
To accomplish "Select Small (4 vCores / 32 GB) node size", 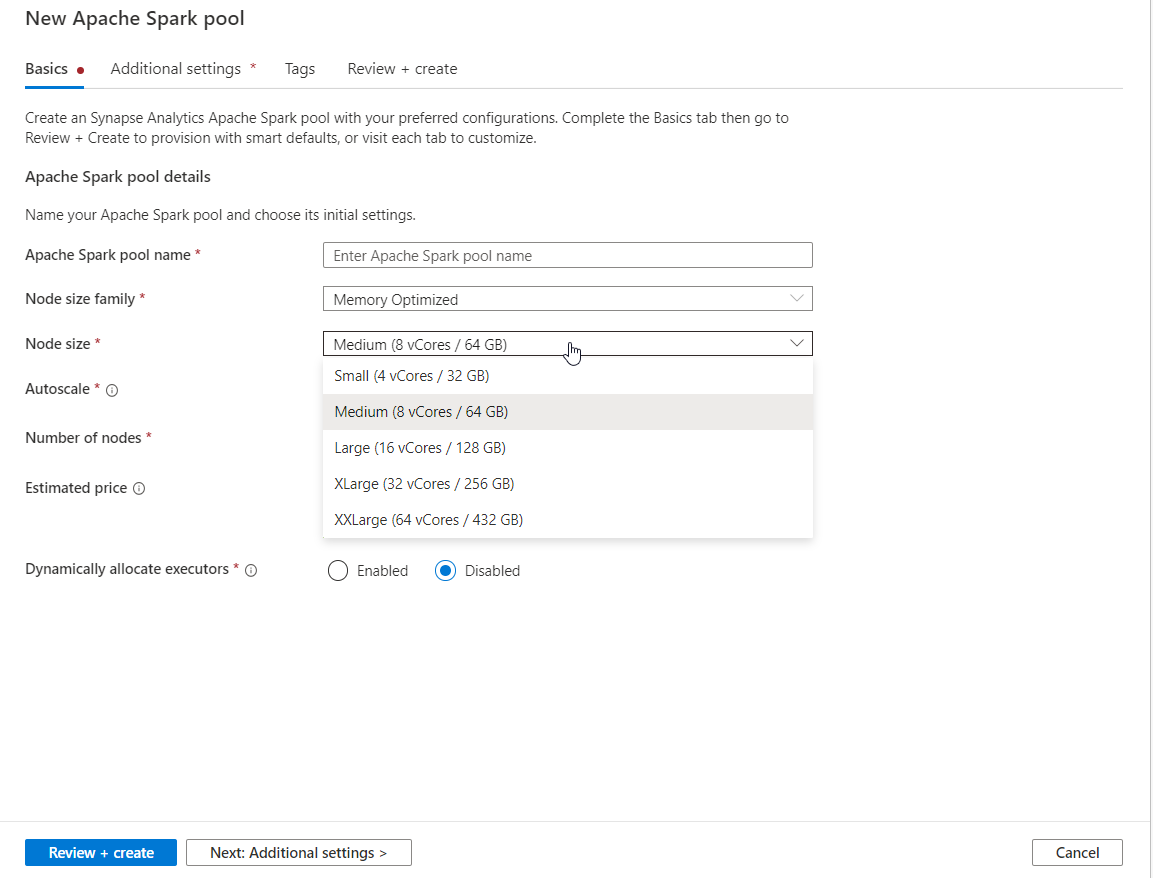I will pos(412,375).
